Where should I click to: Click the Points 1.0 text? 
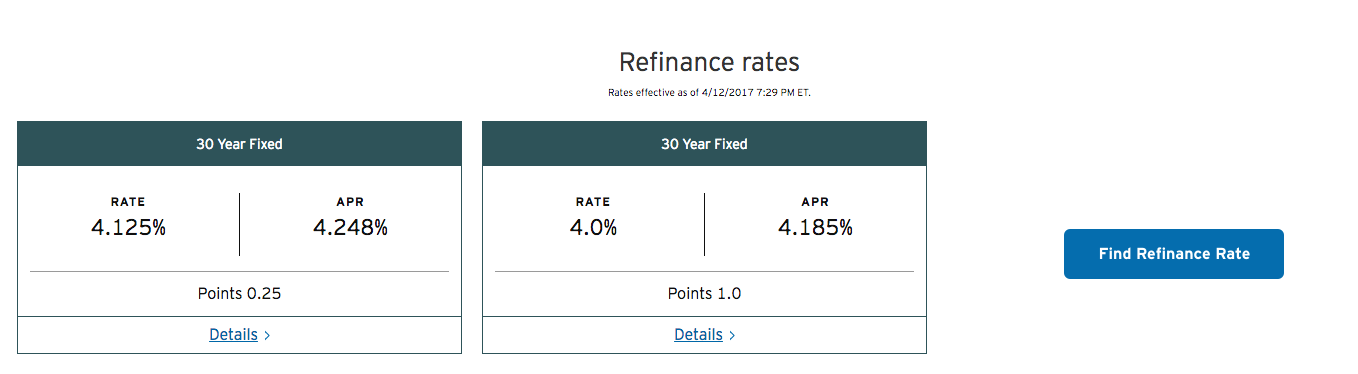[x=704, y=294]
